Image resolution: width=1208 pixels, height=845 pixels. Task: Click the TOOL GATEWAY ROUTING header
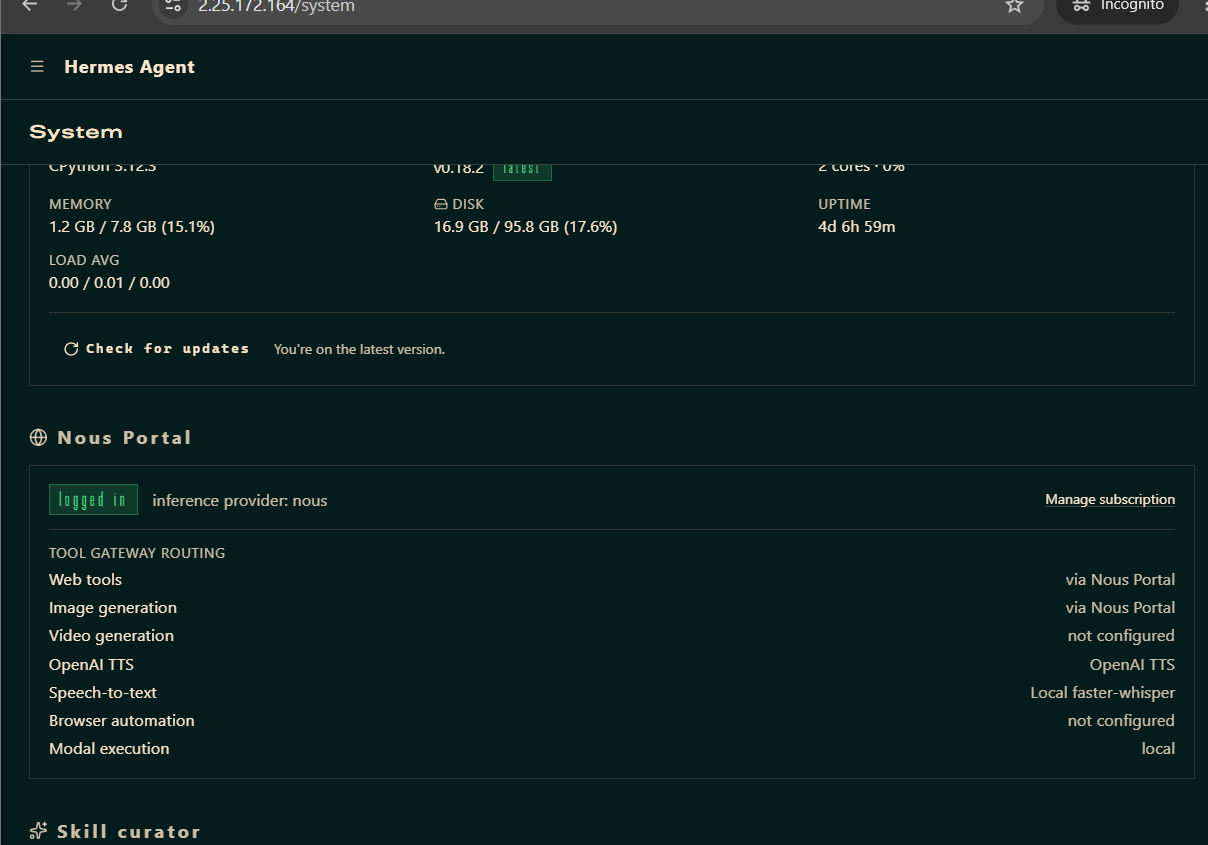(x=137, y=553)
